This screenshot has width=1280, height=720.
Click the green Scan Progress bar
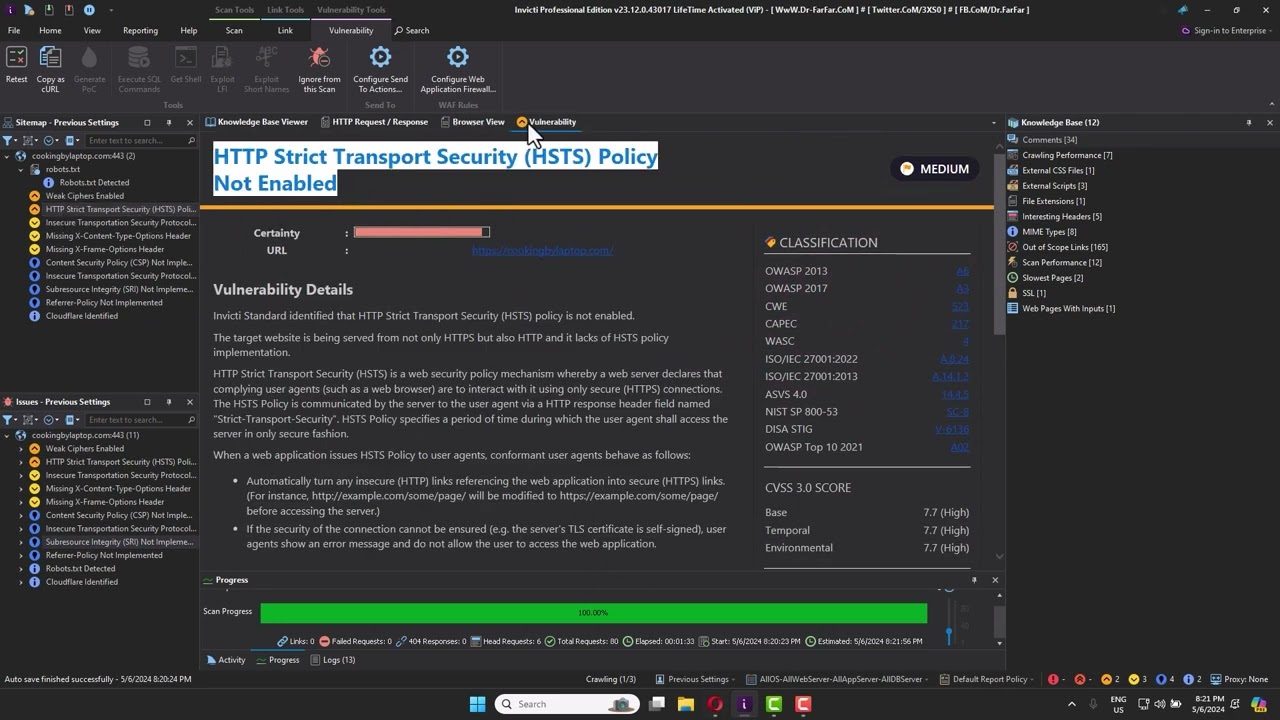593,613
